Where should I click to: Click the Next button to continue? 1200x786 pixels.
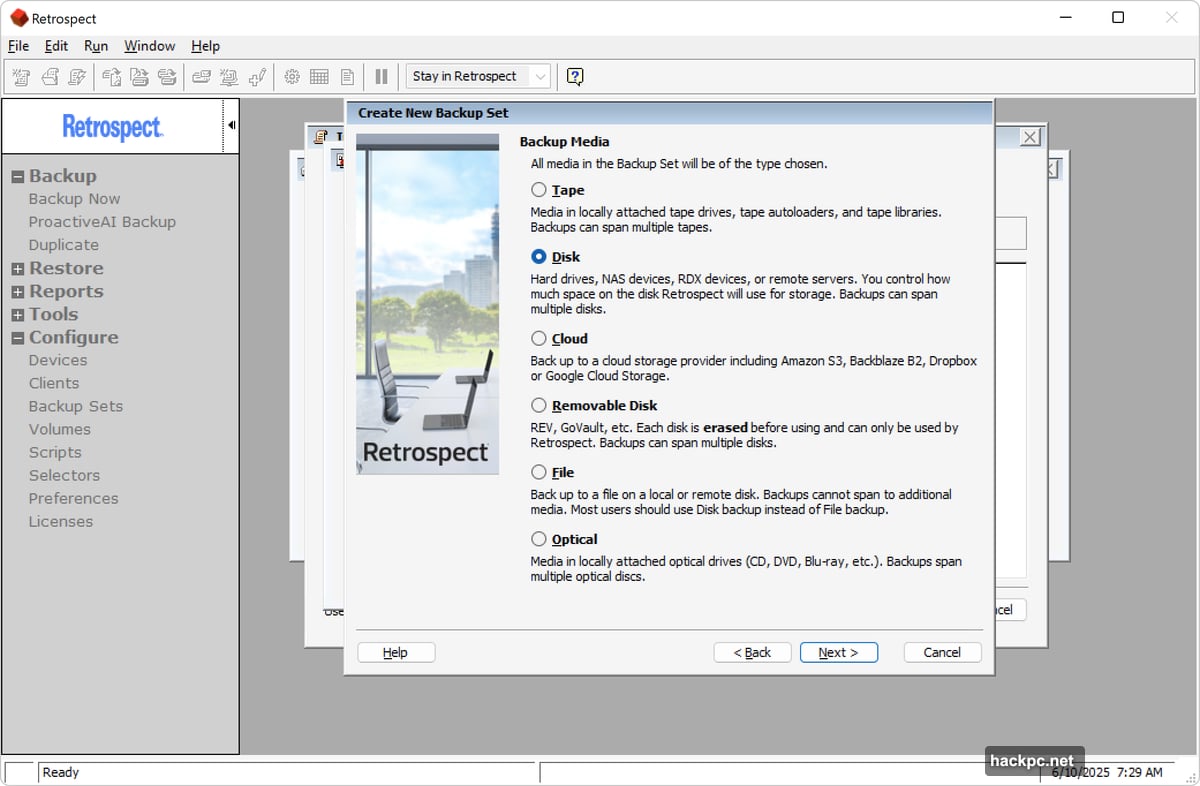coord(838,652)
